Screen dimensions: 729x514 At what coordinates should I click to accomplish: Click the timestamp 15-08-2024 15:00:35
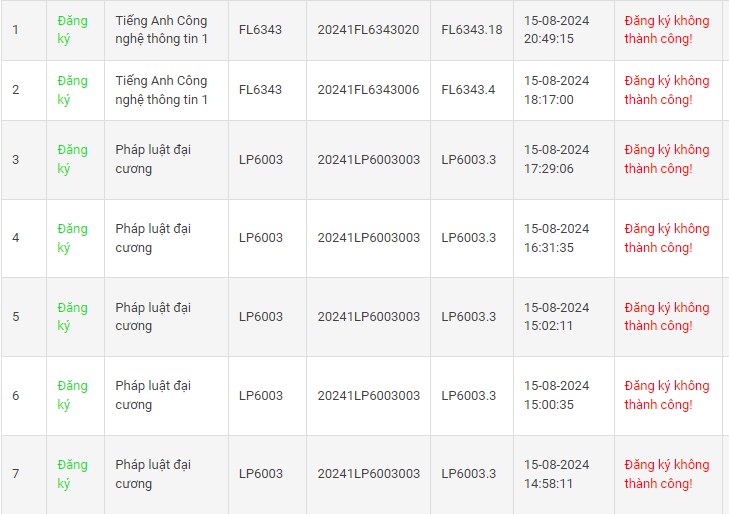(556, 395)
